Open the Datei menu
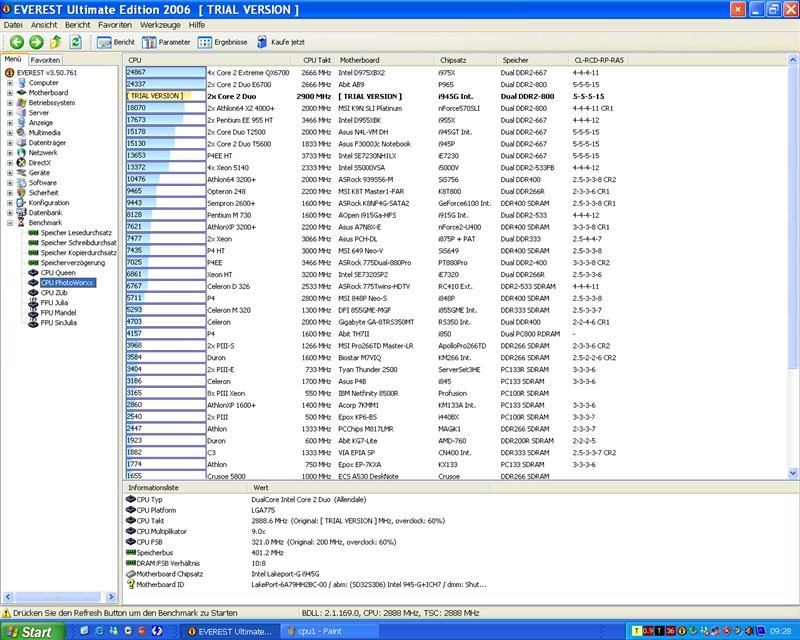This screenshot has height=640, width=800. click(13, 25)
